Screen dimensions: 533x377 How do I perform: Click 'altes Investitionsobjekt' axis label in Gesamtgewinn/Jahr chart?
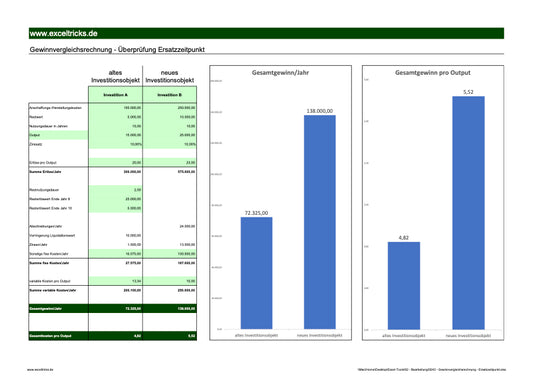click(x=256, y=335)
